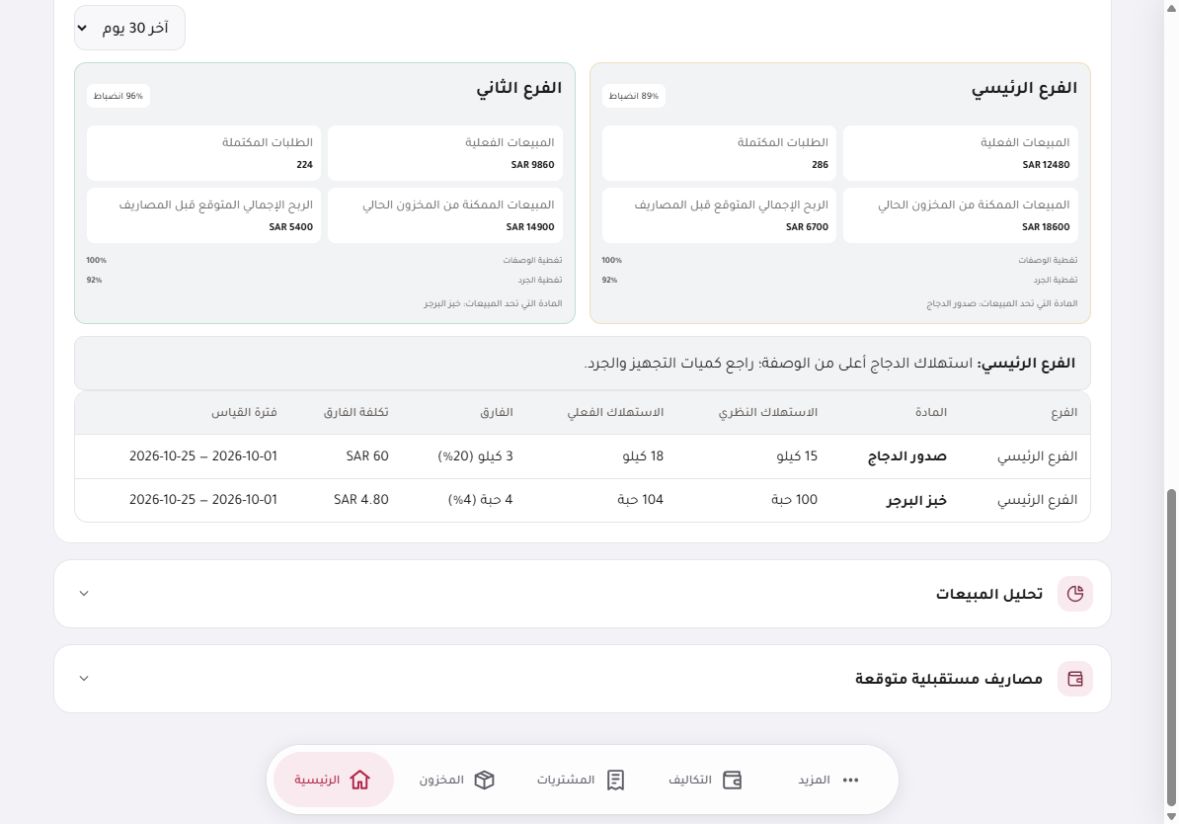Click second branch الطلبات المكتملة 224 tile
The width and height of the screenshot is (1179, 824).
pyautogui.click(x=204, y=153)
